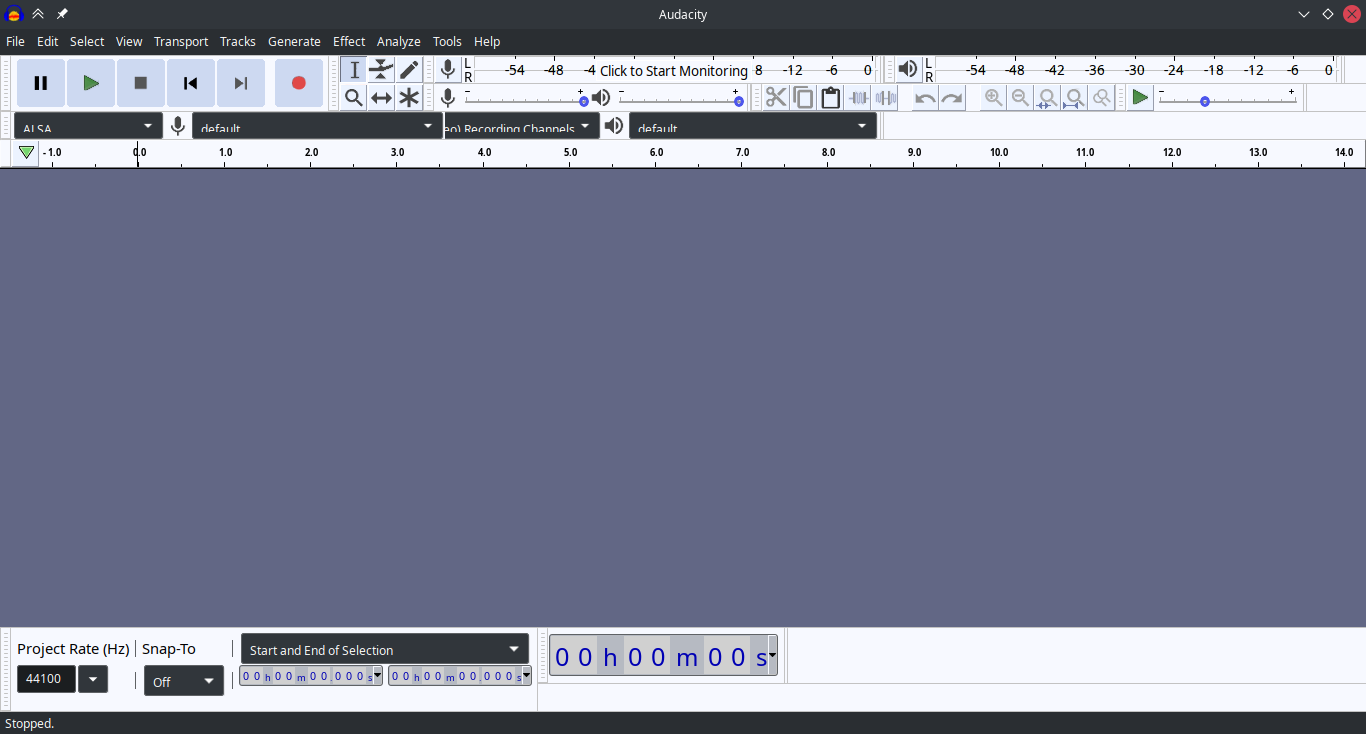Screen dimensions: 1366x734
Task: Open the Generate menu
Action: tap(294, 41)
